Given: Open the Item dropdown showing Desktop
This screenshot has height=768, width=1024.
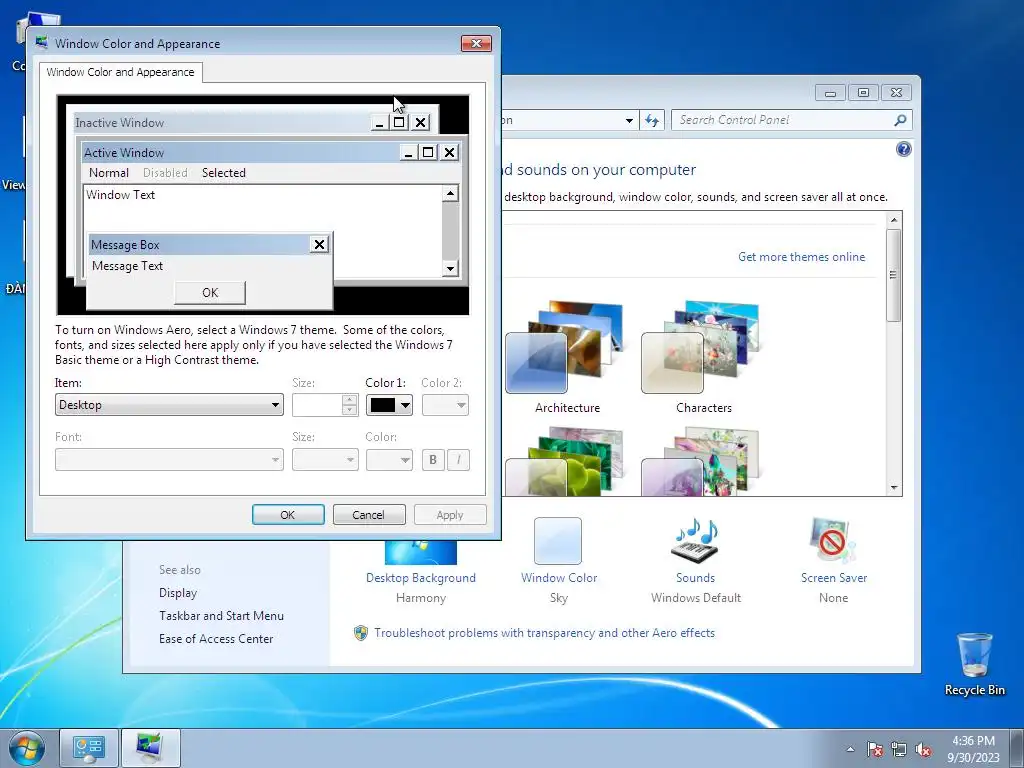Looking at the screenshot, I should 169,405.
